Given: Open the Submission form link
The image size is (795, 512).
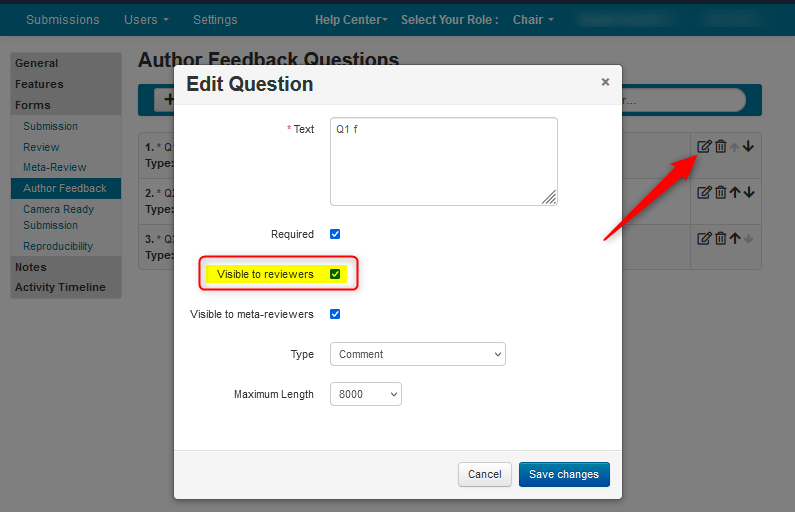Looking at the screenshot, I should [x=50, y=126].
